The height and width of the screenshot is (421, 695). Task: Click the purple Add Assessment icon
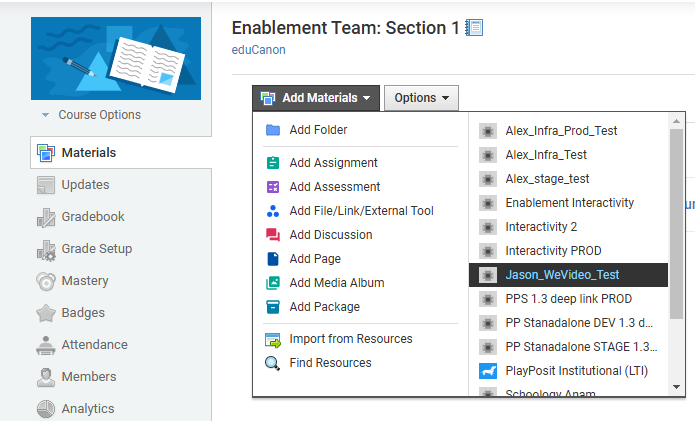tap(273, 187)
